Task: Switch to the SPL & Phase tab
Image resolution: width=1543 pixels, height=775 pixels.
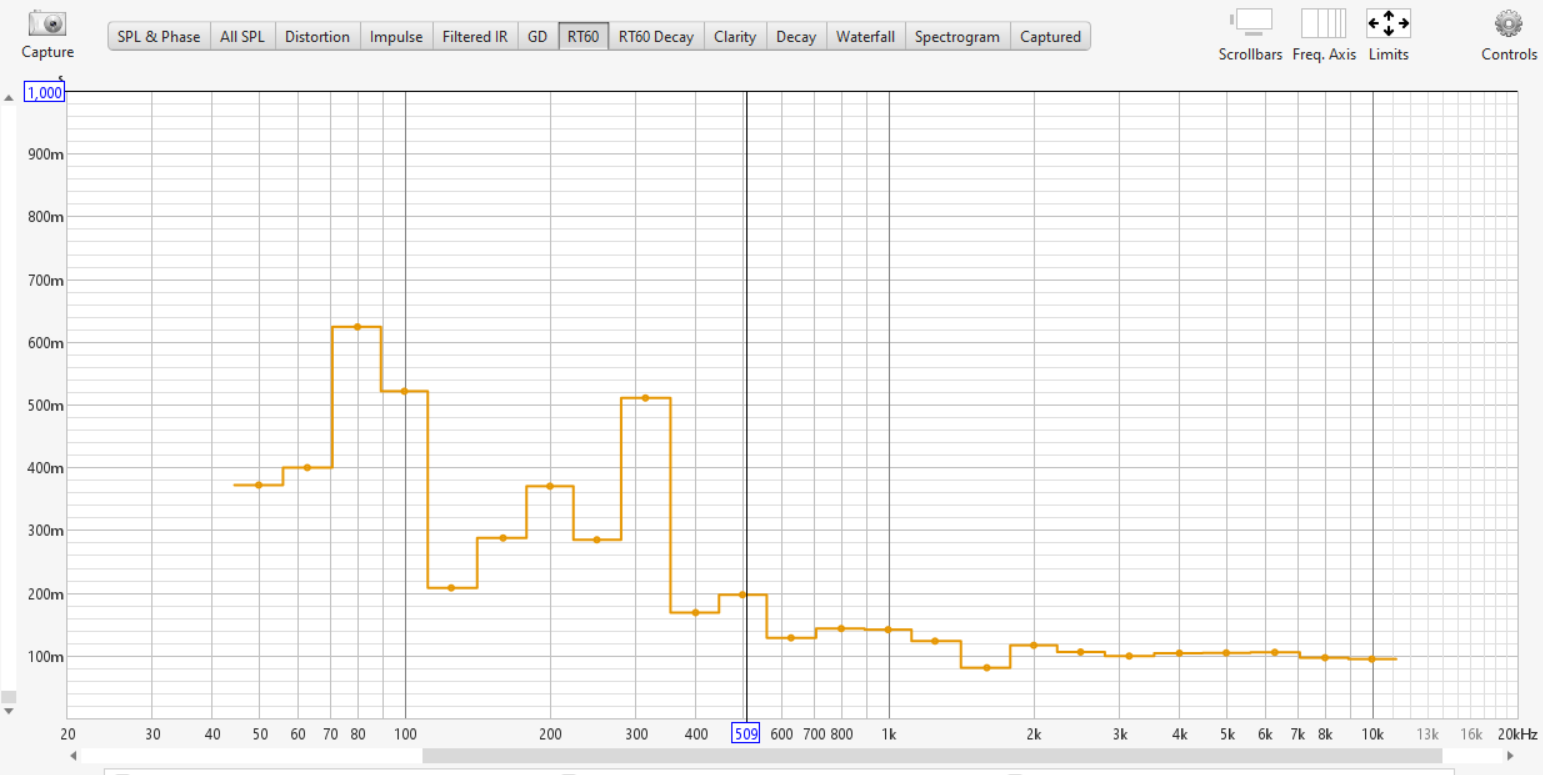Action: [x=159, y=37]
